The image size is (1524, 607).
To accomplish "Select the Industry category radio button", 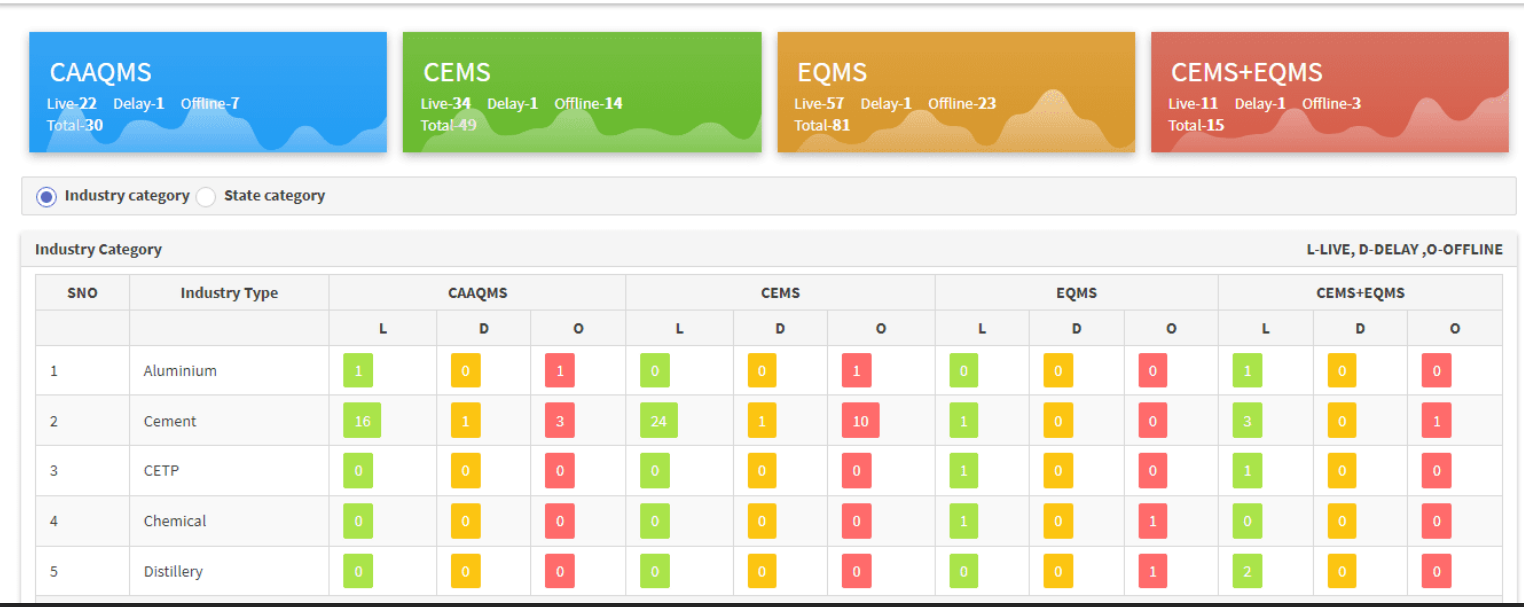I will click(46, 197).
